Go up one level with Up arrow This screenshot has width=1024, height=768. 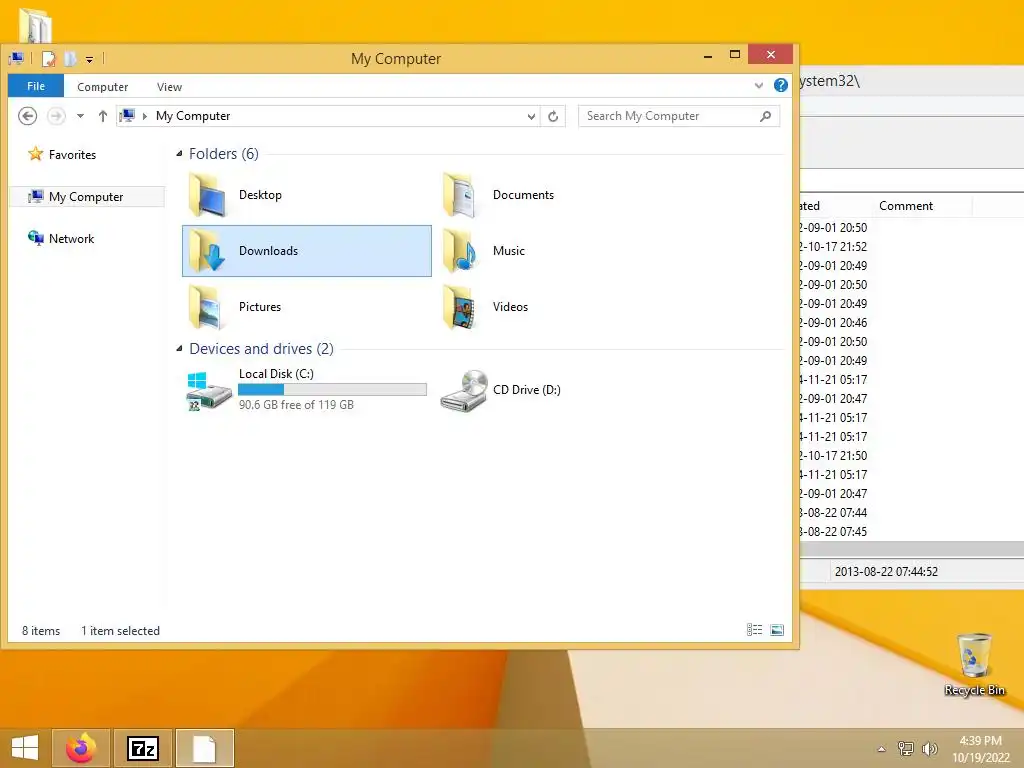(103, 116)
